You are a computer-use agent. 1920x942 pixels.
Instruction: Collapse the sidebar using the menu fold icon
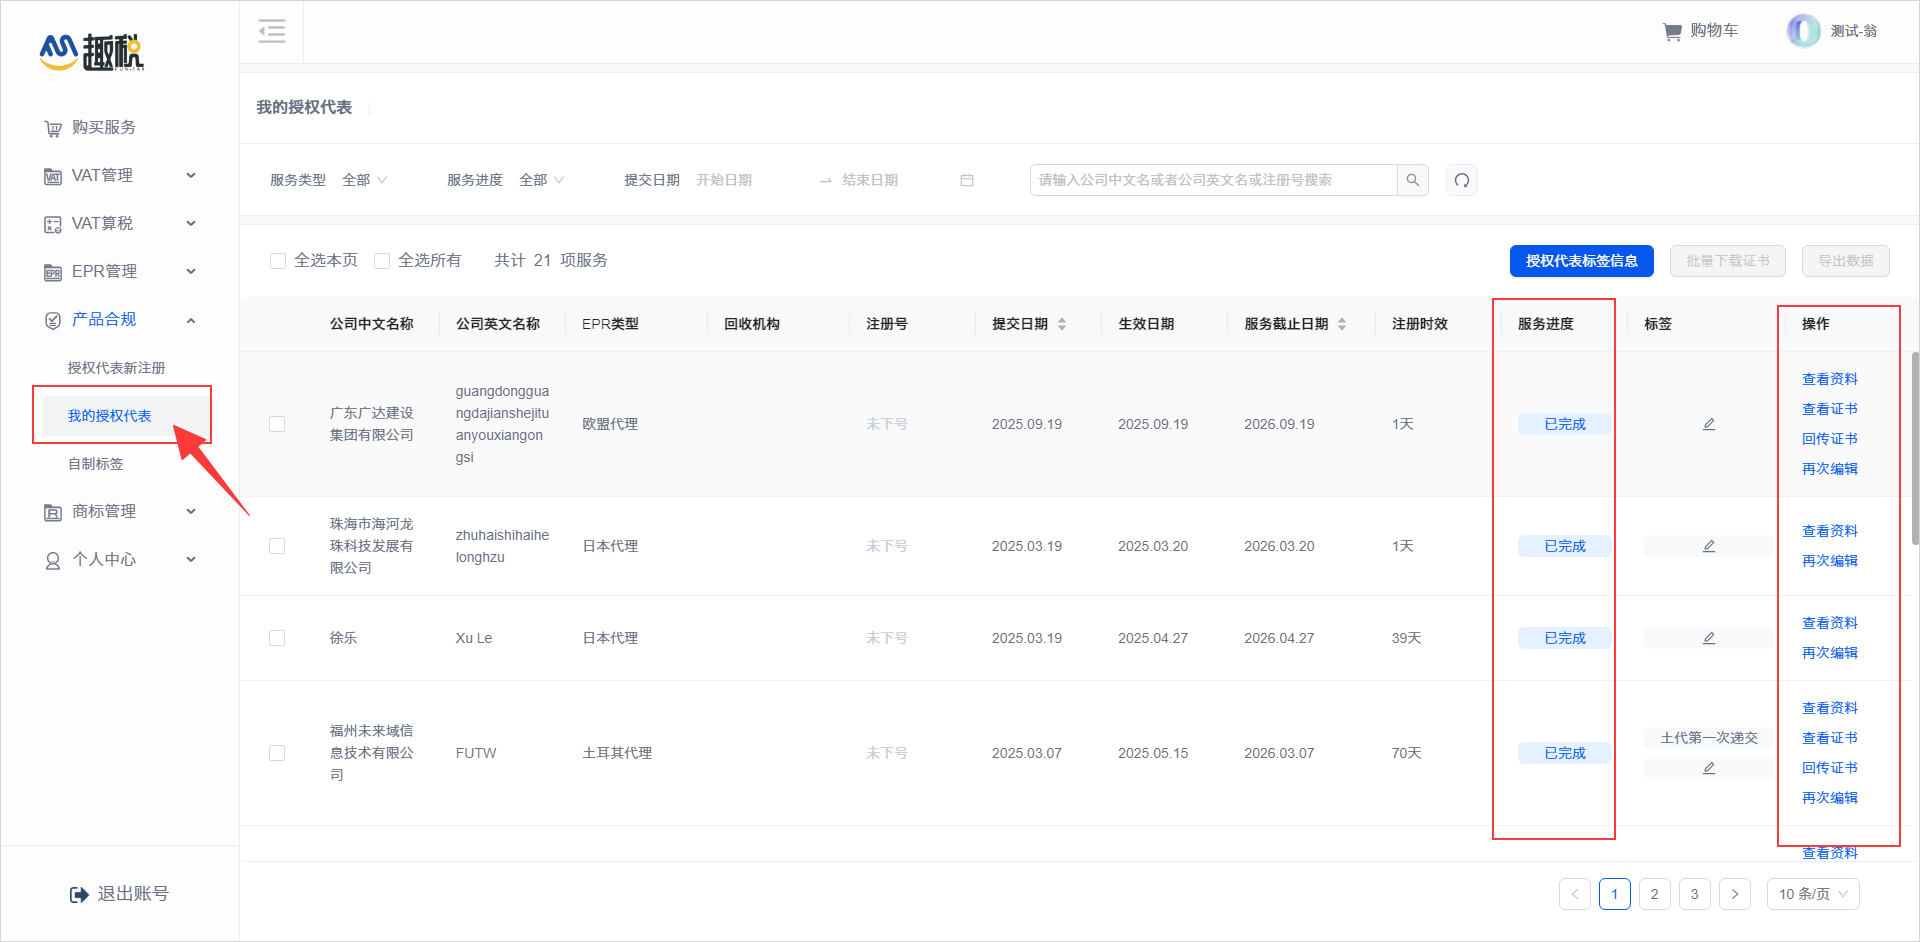(x=271, y=31)
